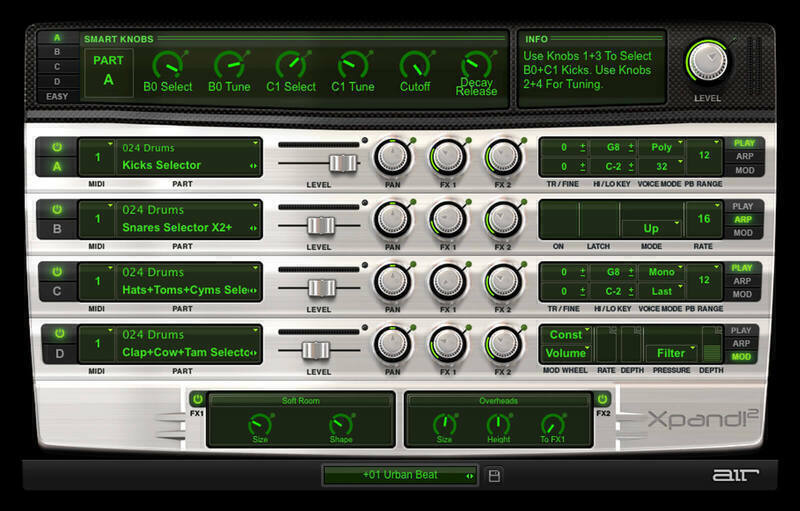Click the FX 2 knob for part A
The height and width of the screenshot is (511, 800).
coord(503,157)
